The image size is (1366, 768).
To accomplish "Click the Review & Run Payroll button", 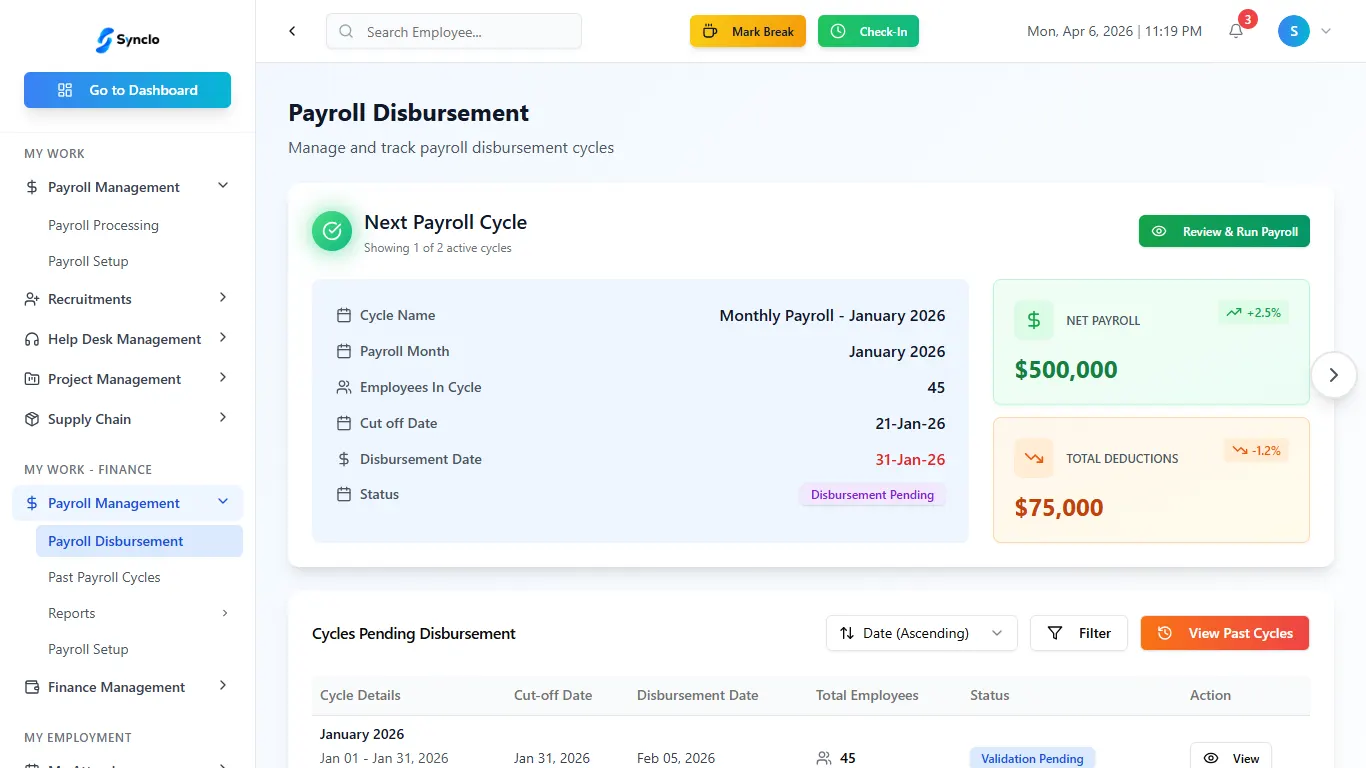I will 1224,231.
